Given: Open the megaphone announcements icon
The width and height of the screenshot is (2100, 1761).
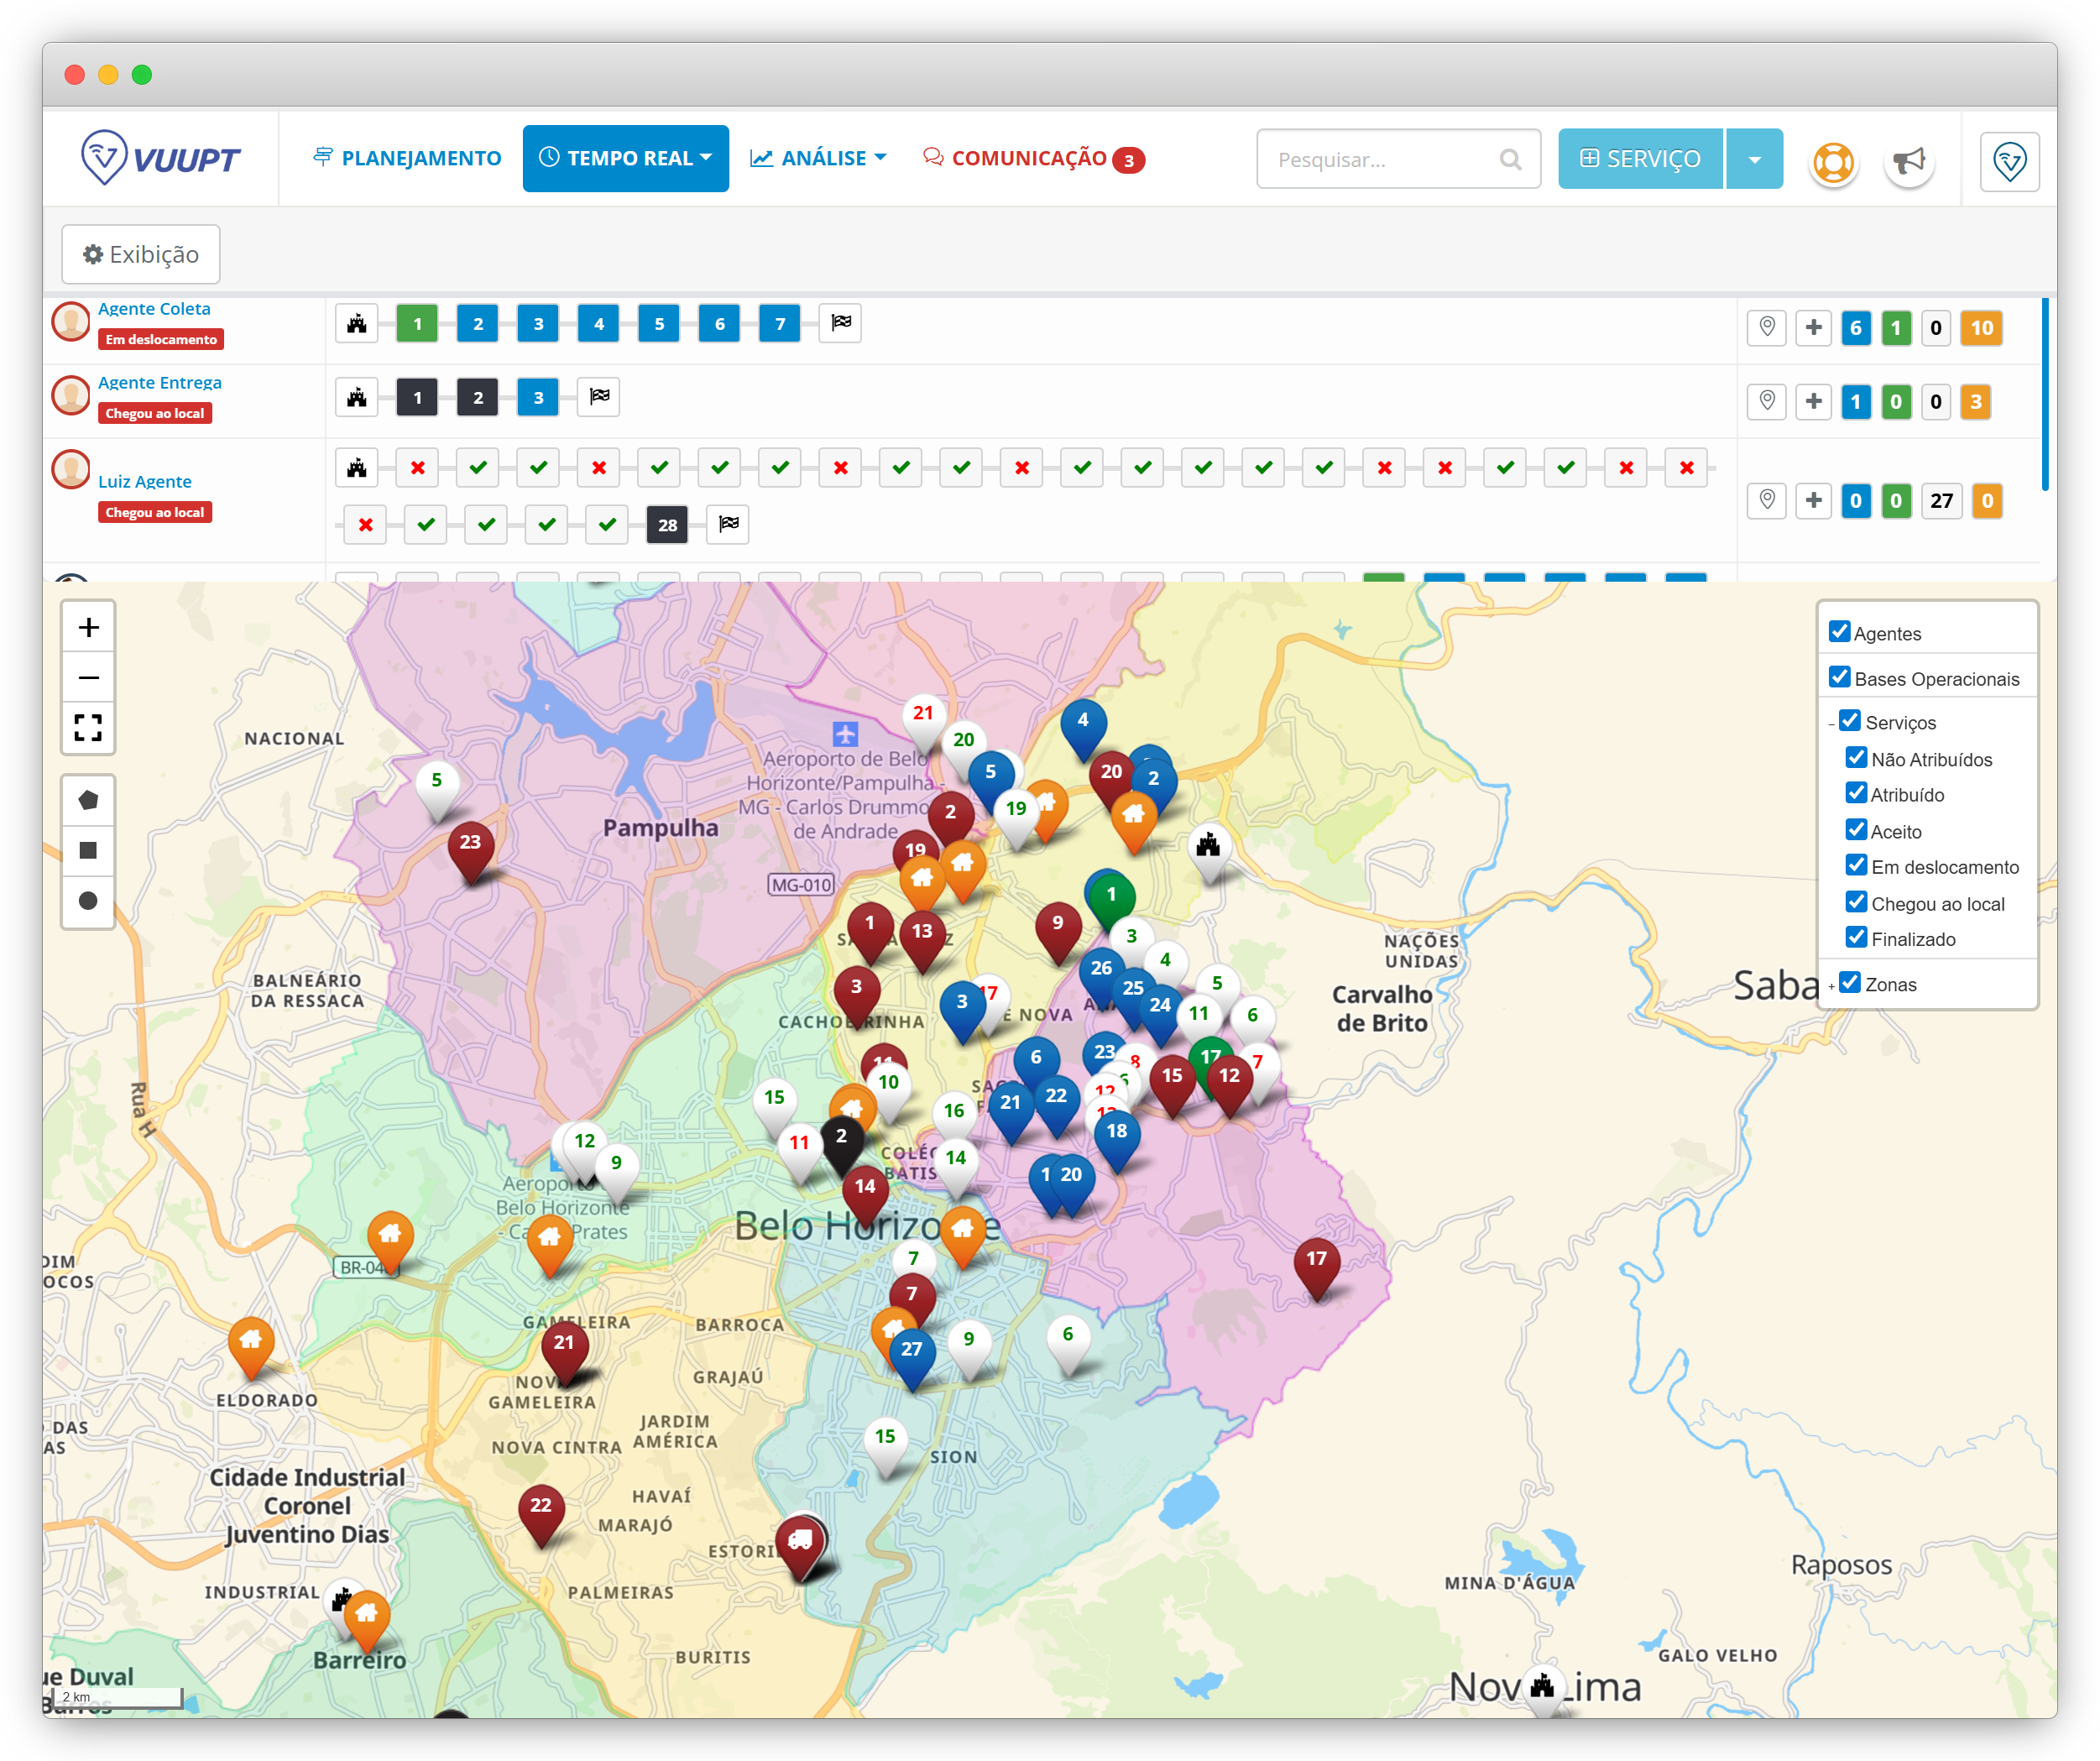Looking at the screenshot, I should pyautogui.click(x=1909, y=160).
